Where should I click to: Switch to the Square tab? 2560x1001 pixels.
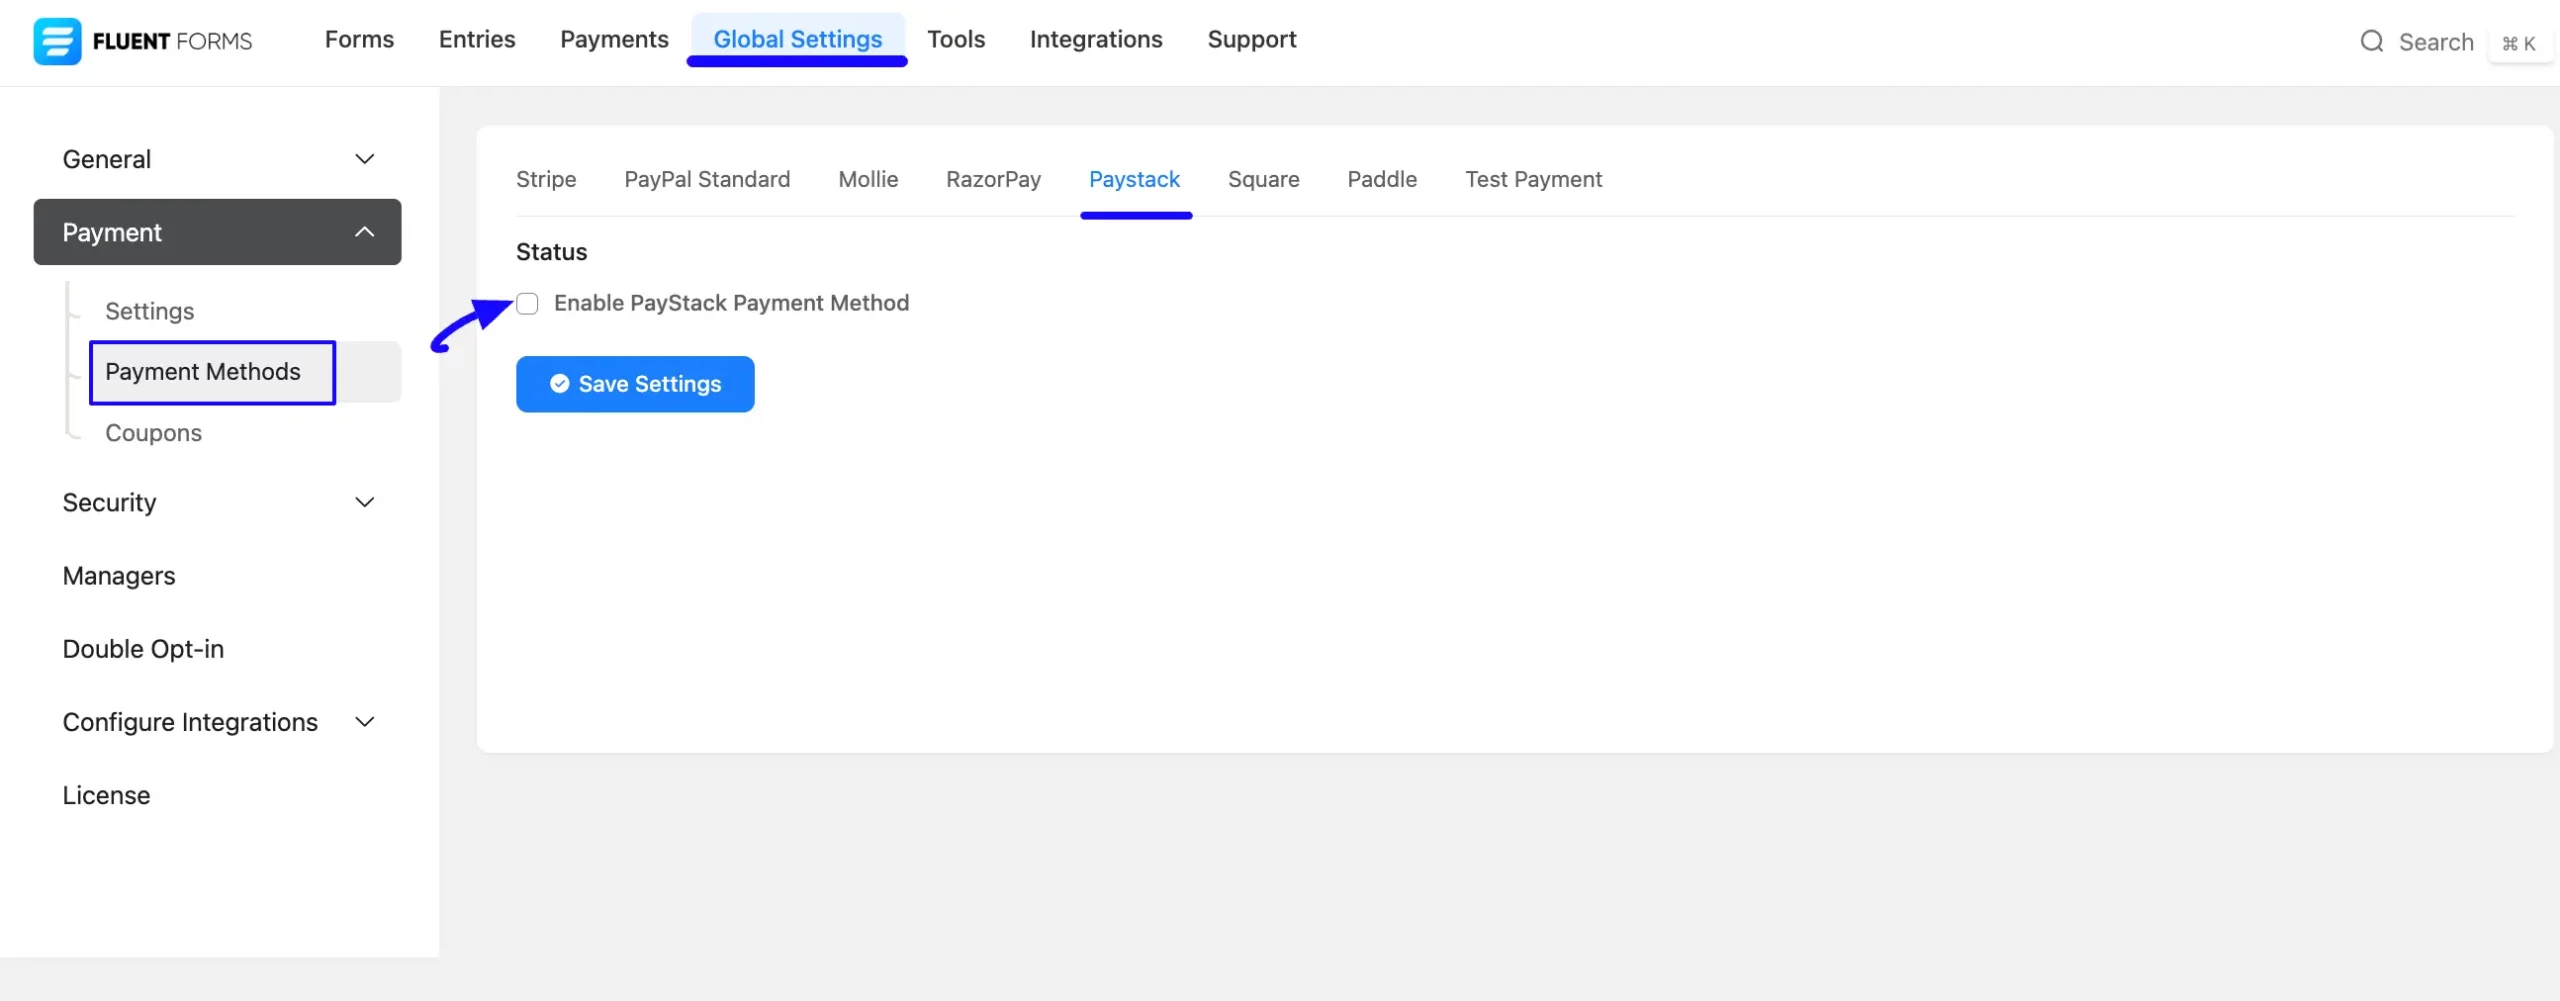pos(1263,179)
